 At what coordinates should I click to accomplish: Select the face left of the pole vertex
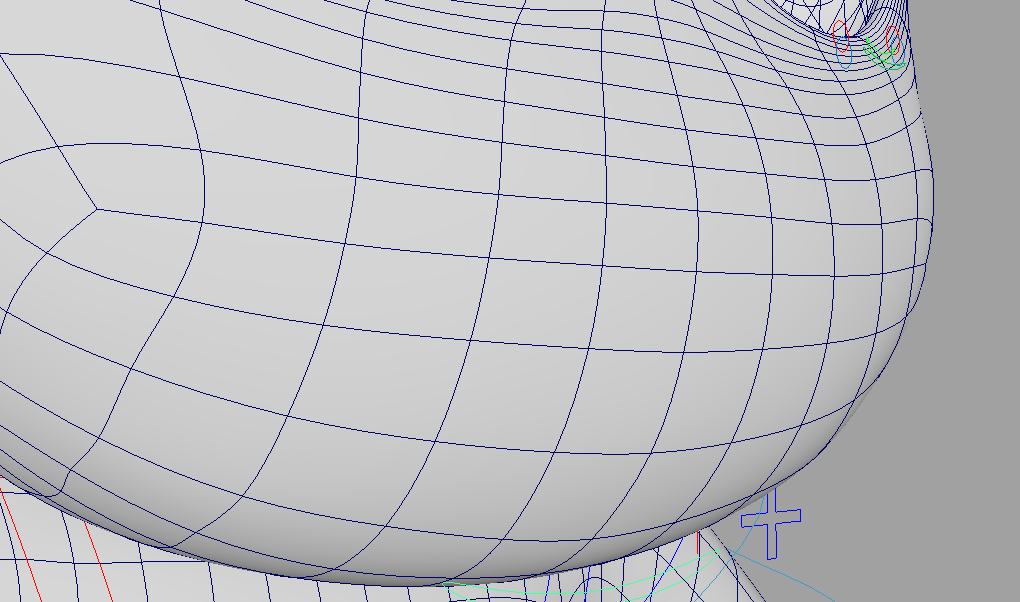coord(40,200)
